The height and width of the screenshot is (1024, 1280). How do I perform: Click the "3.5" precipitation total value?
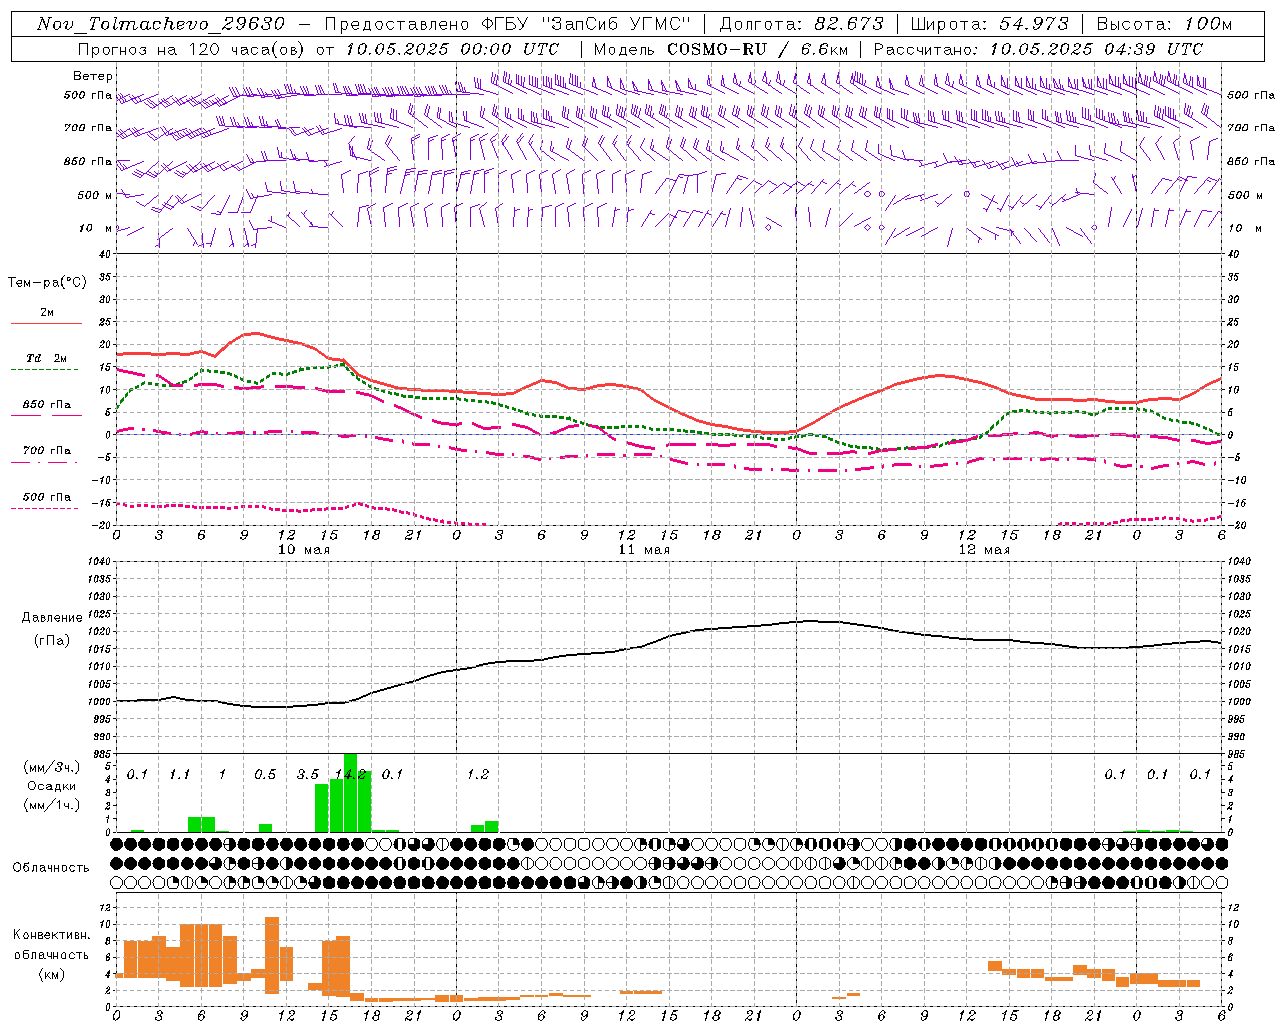[x=307, y=774]
